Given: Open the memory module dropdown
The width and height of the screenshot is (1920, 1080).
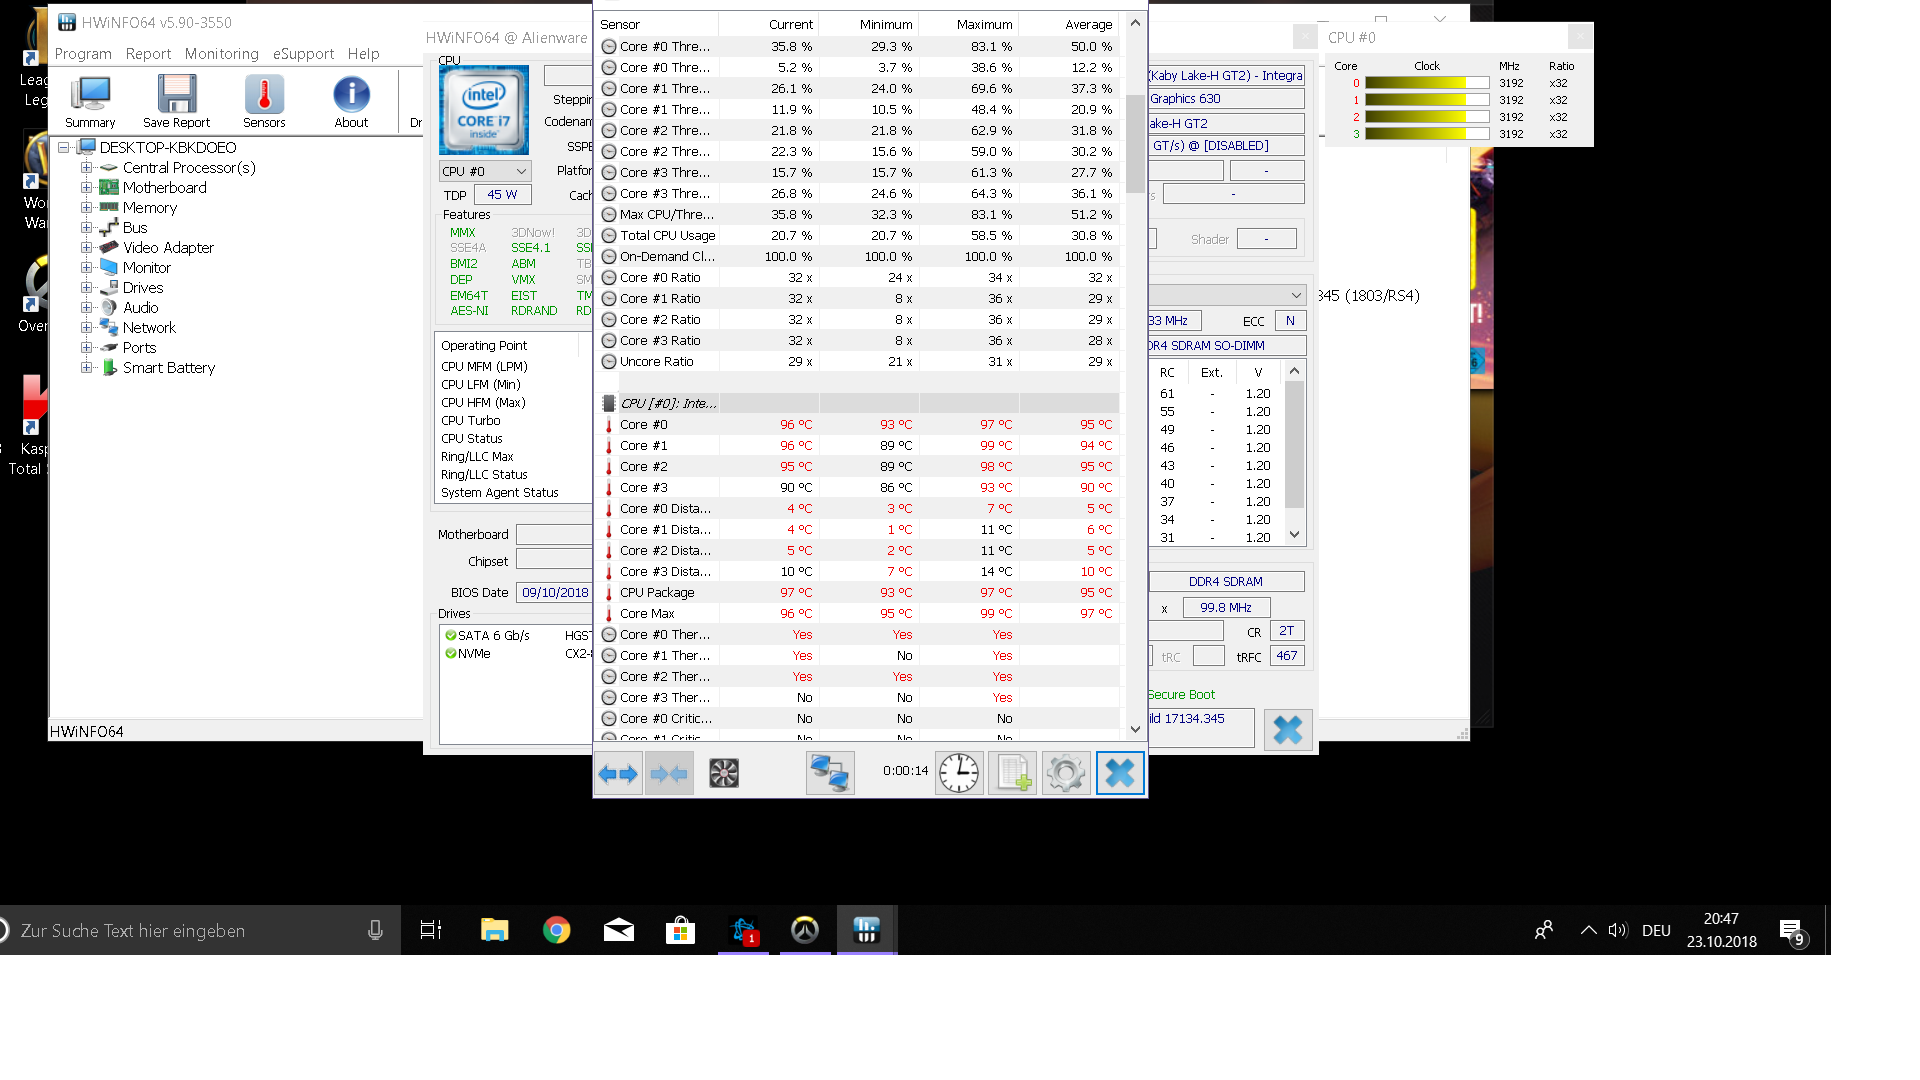Looking at the screenshot, I should click(1227, 295).
